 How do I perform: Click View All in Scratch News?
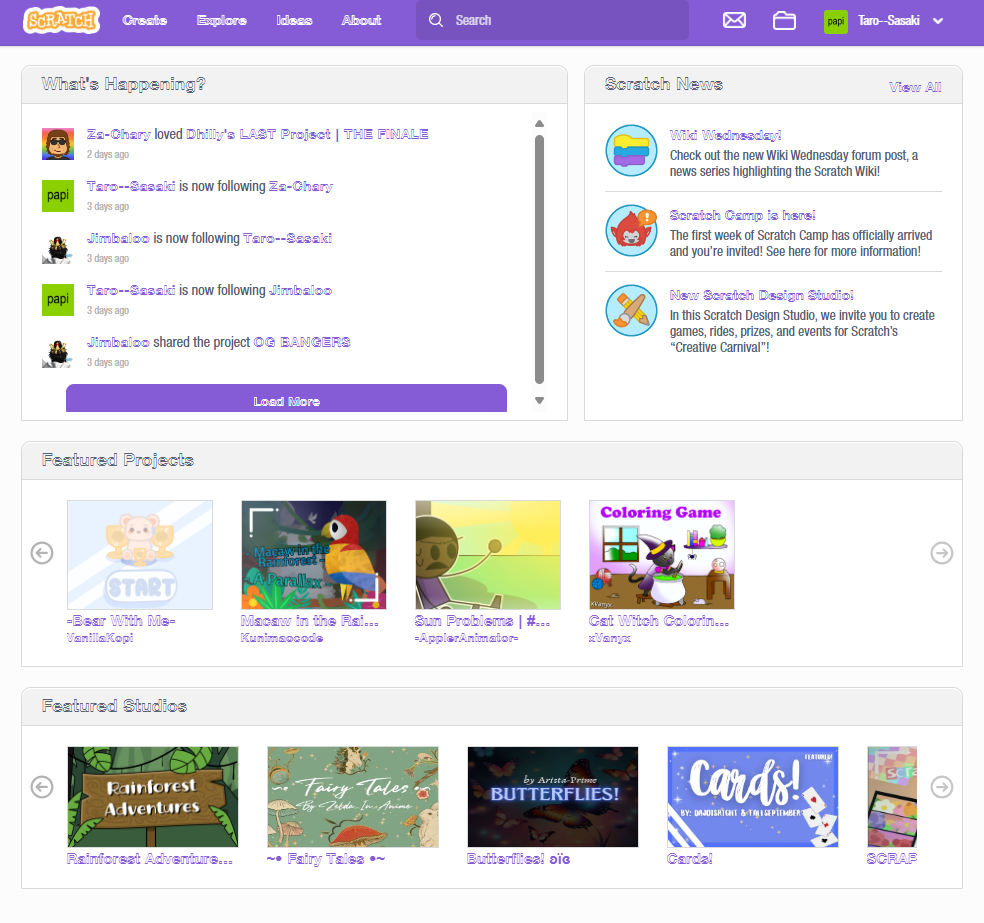click(x=914, y=87)
